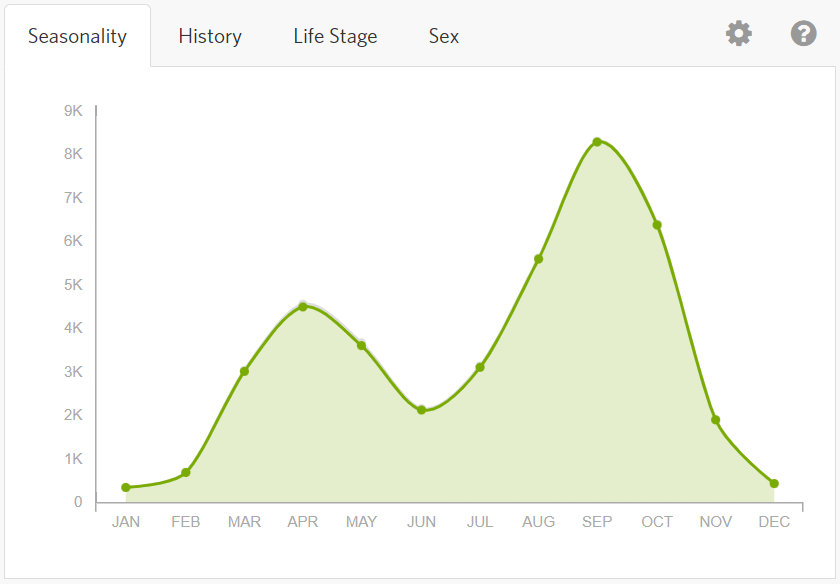Click the SEP label on x-axis
The height and width of the screenshot is (584, 840).
click(x=597, y=522)
